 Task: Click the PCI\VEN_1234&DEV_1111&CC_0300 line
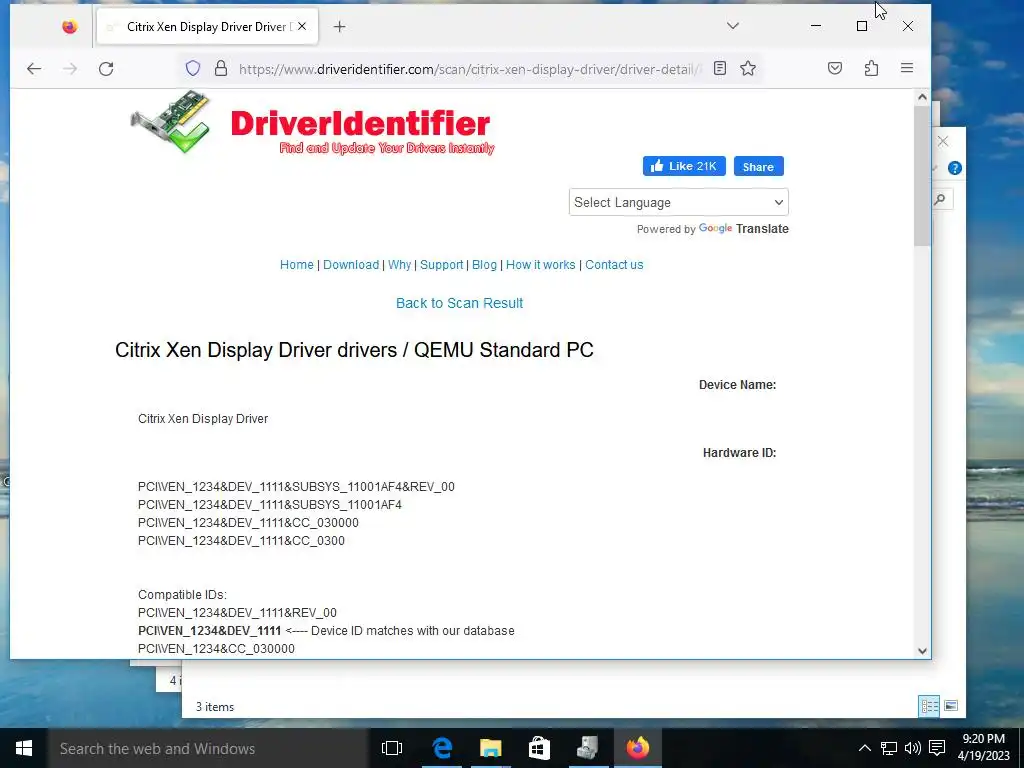241,541
